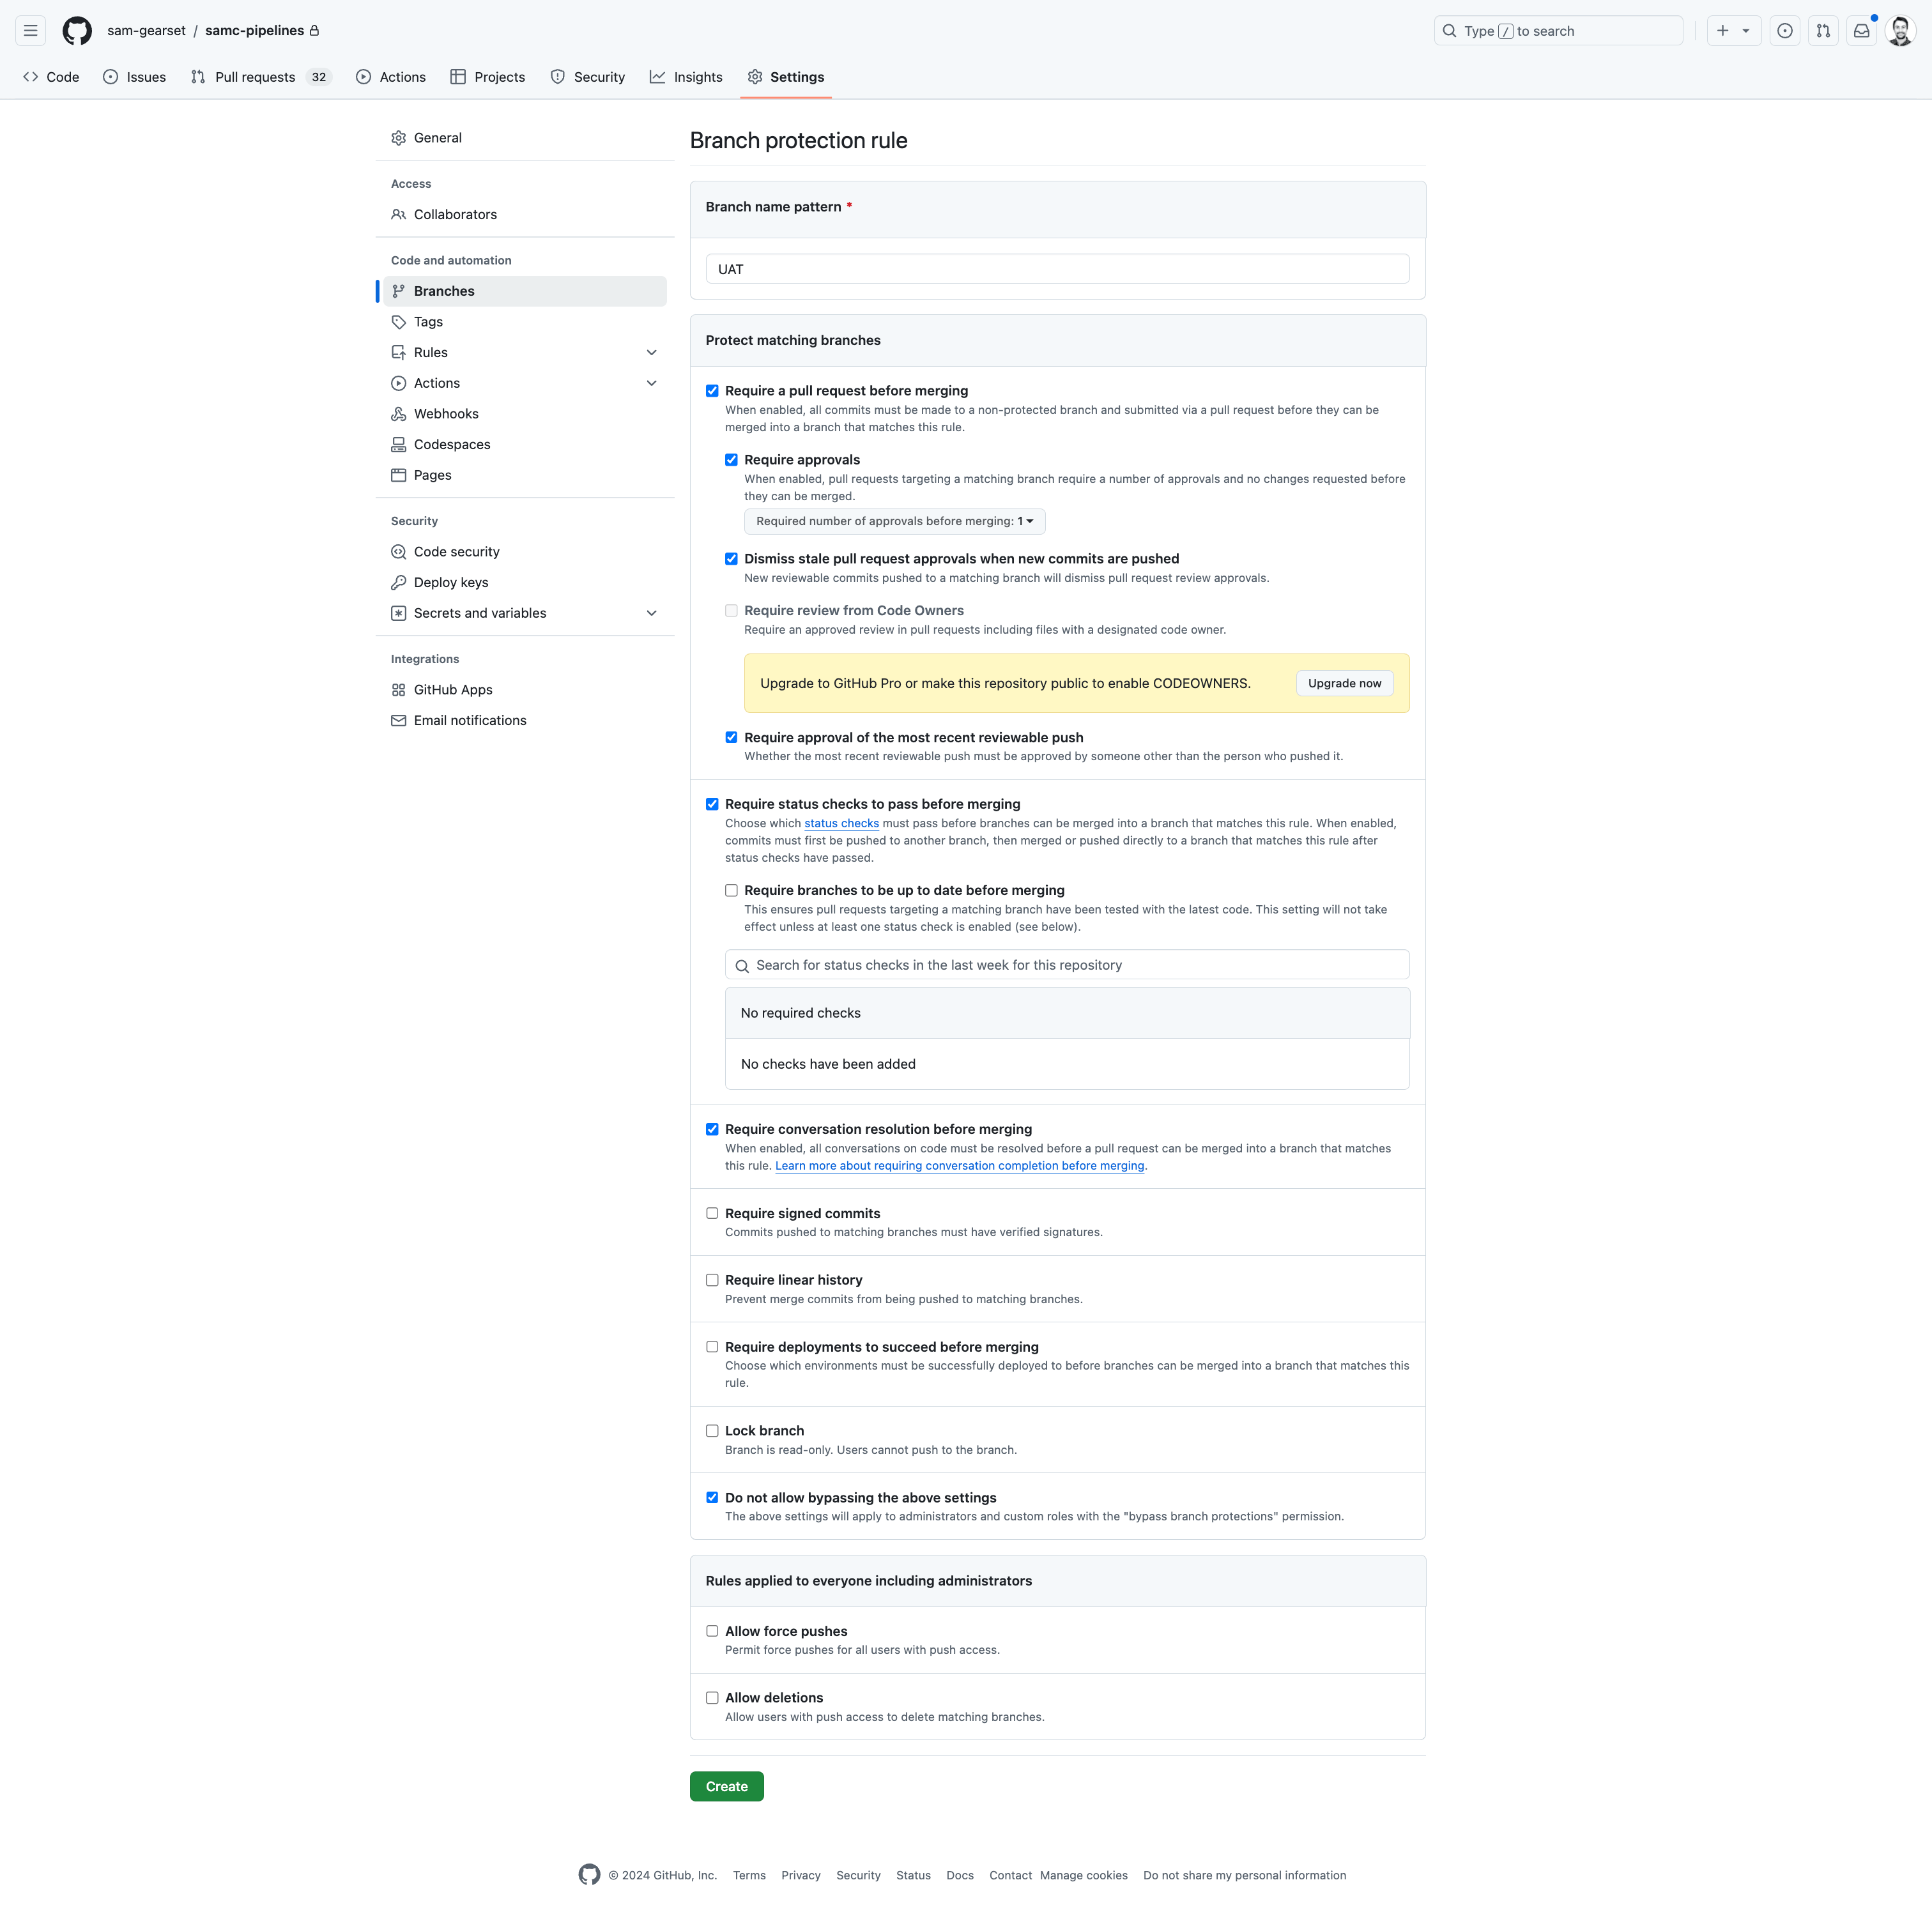Screen dimensions: 1932x1926
Task: Uncheck Require conversation resolution before merging
Action: click(x=712, y=1129)
